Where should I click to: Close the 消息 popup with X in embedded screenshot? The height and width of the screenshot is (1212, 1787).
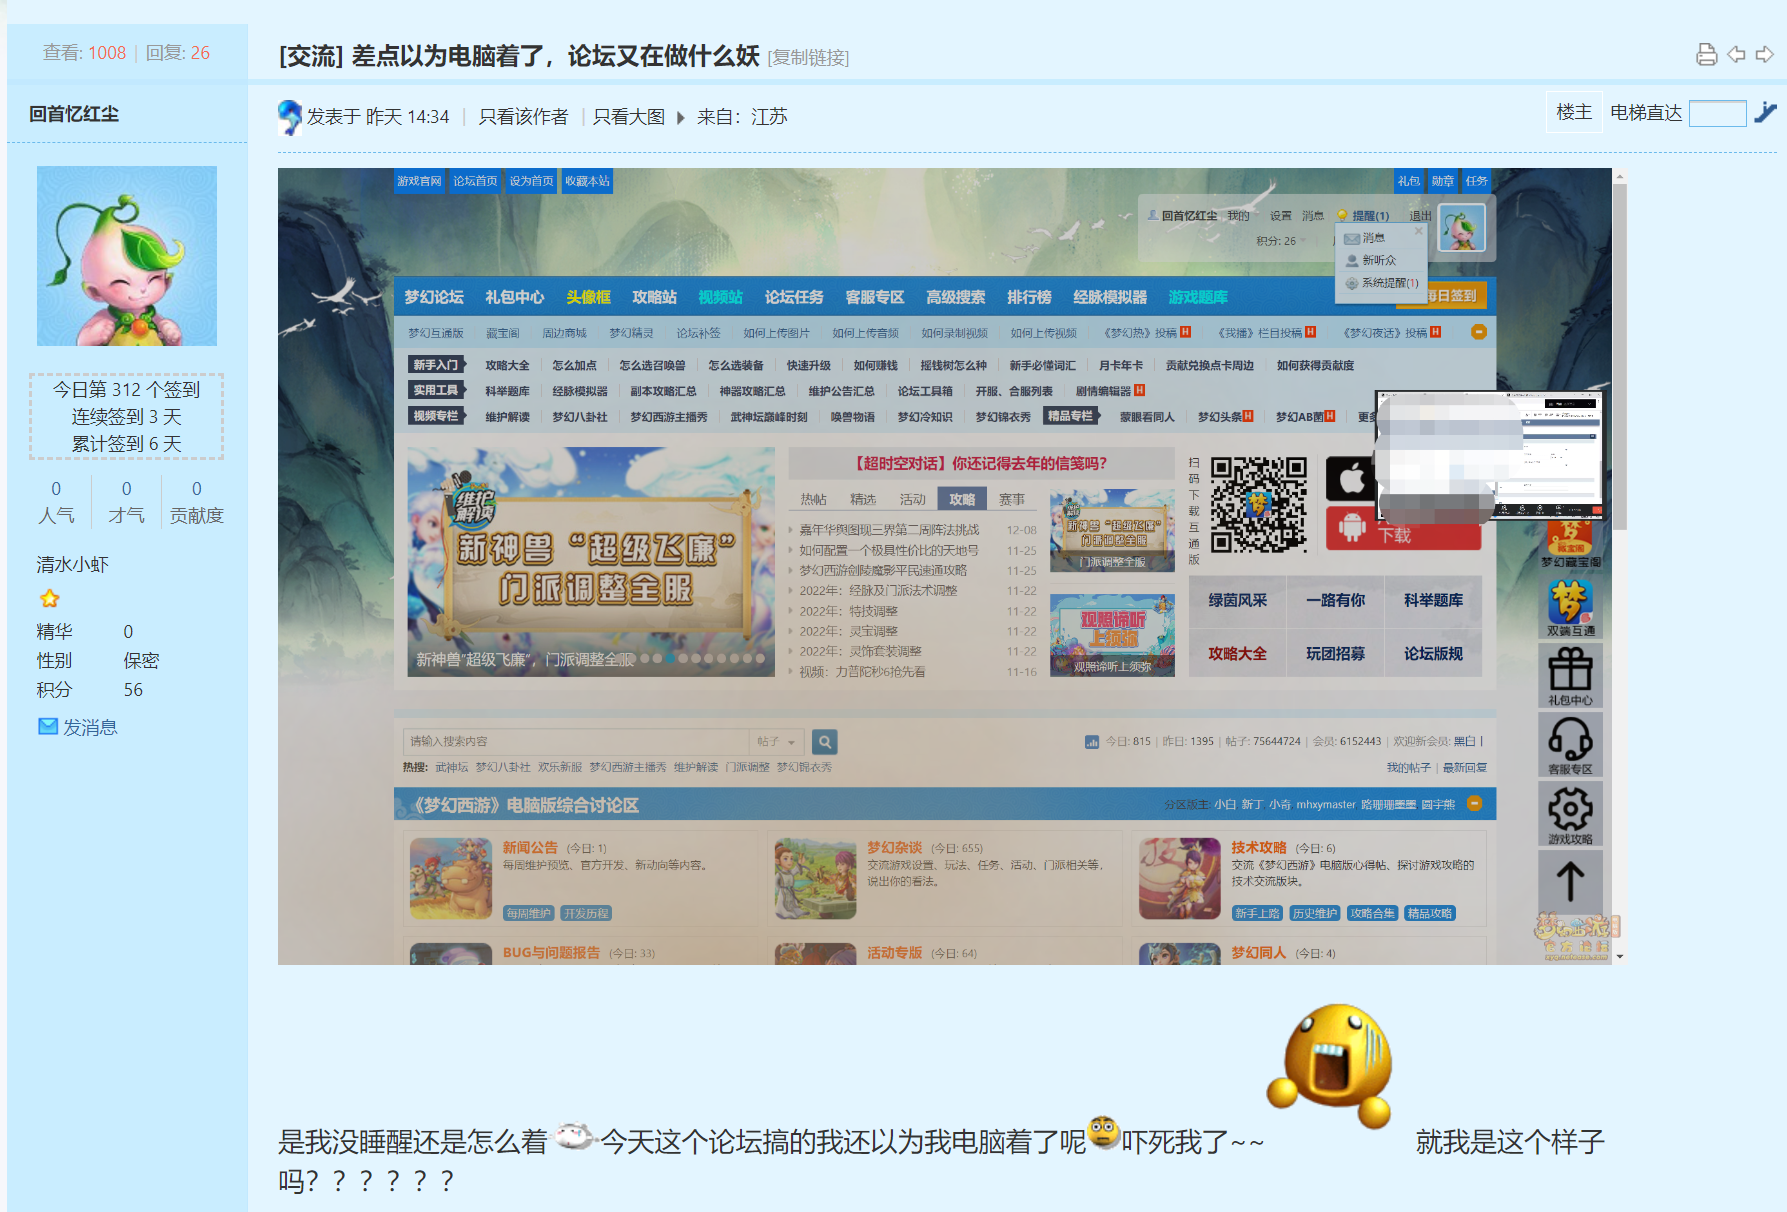point(1418,231)
